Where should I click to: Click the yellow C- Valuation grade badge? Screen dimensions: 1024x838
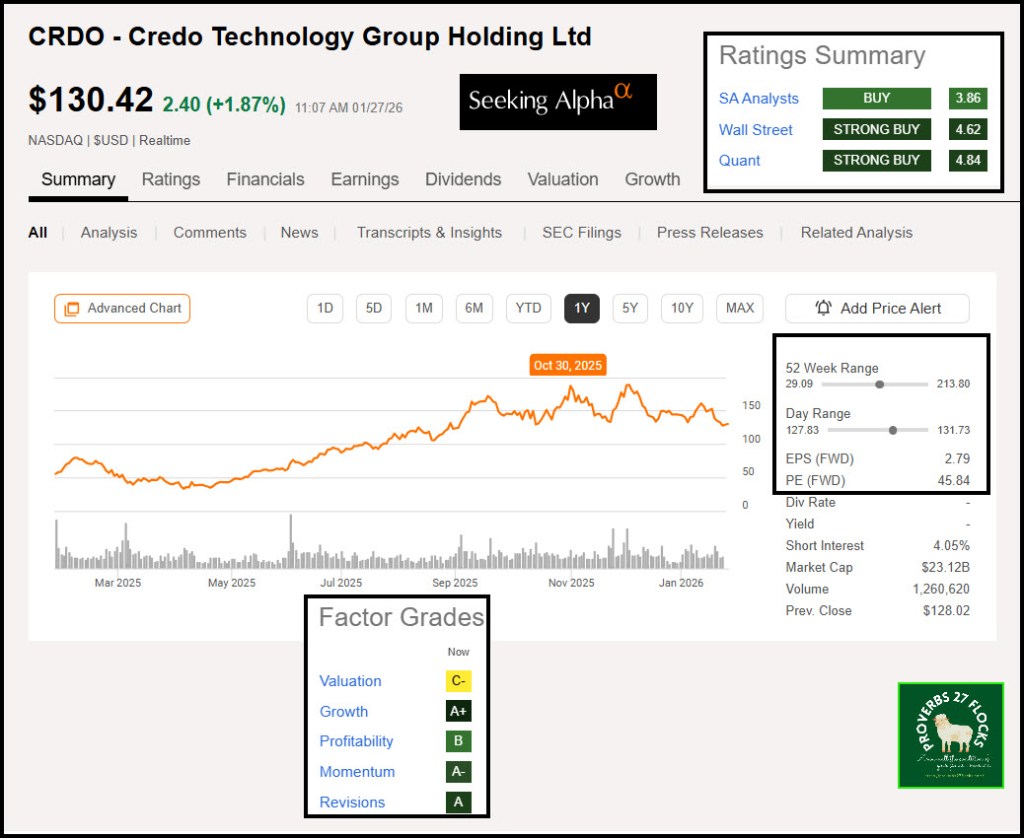(x=458, y=681)
